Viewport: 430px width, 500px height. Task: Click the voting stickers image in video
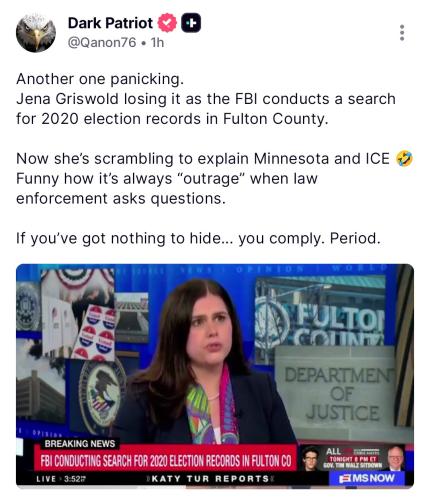[97, 332]
